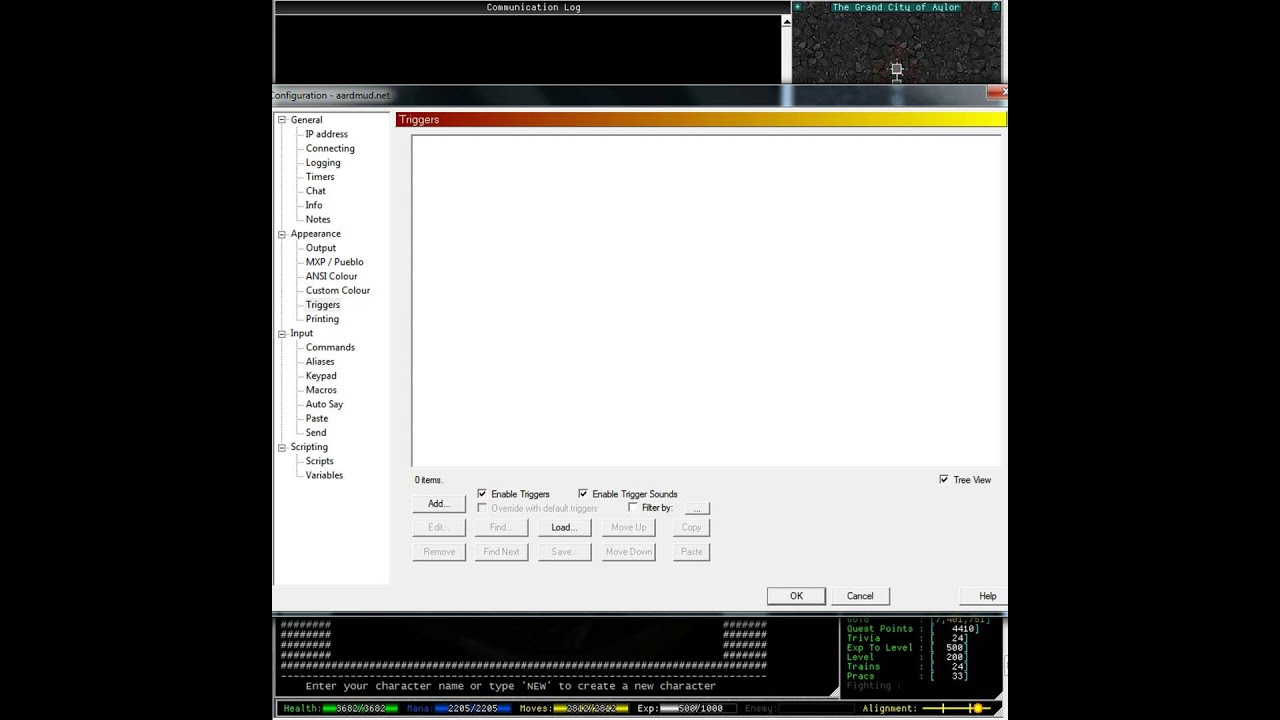Open the Notes page

[318, 219]
